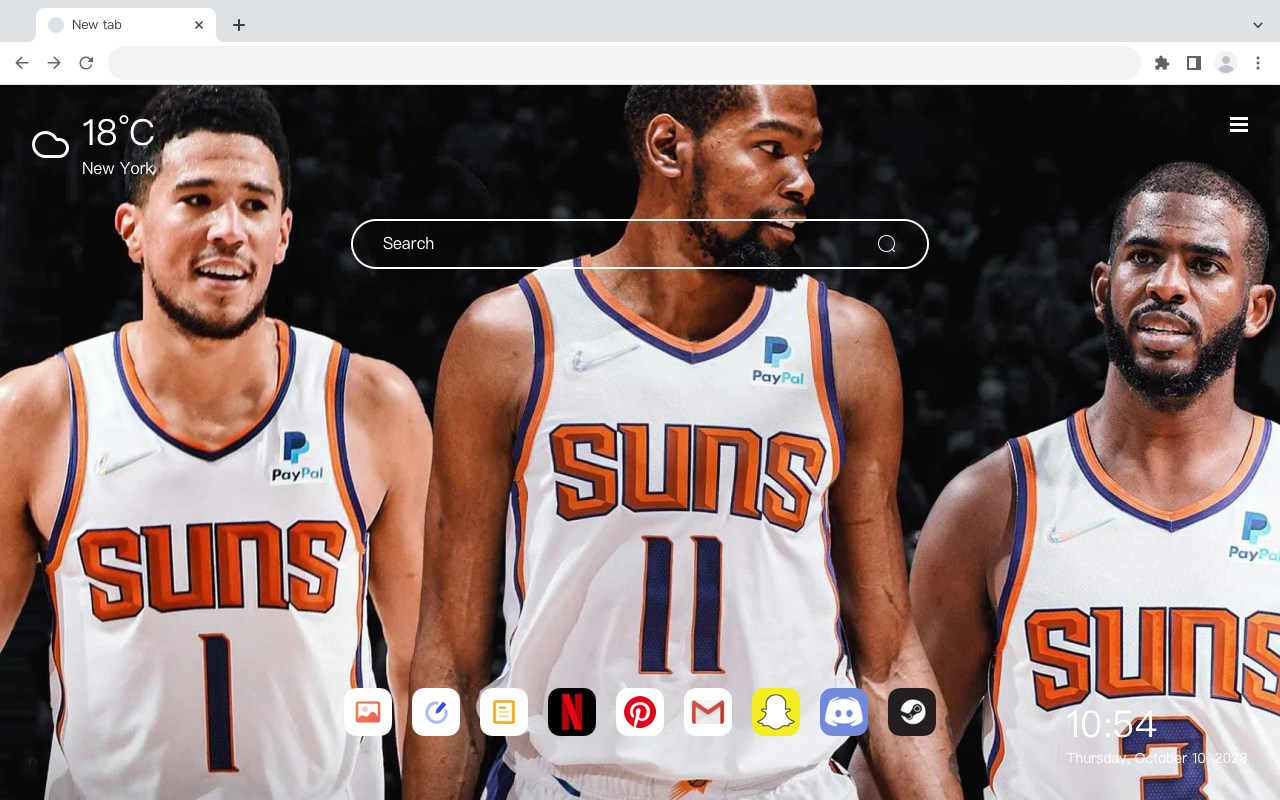Viewport: 1280px width, 800px height.
Task: Open the Gmail shortcut
Action: click(x=708, y=712)
